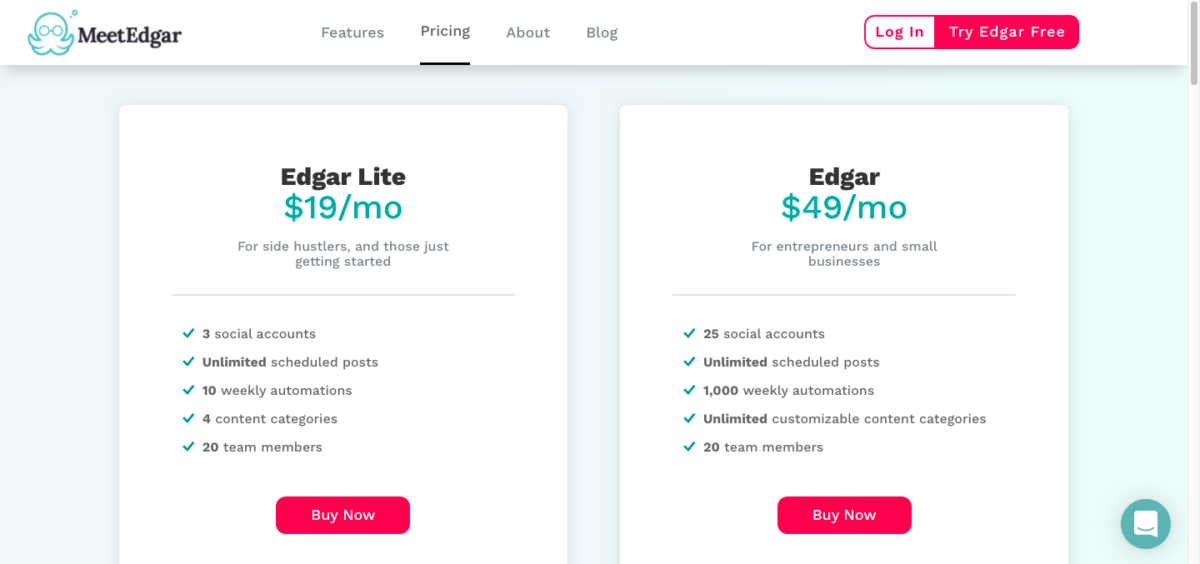
Task: Open the chat widget bubble
Action: tap(1145, 524)
